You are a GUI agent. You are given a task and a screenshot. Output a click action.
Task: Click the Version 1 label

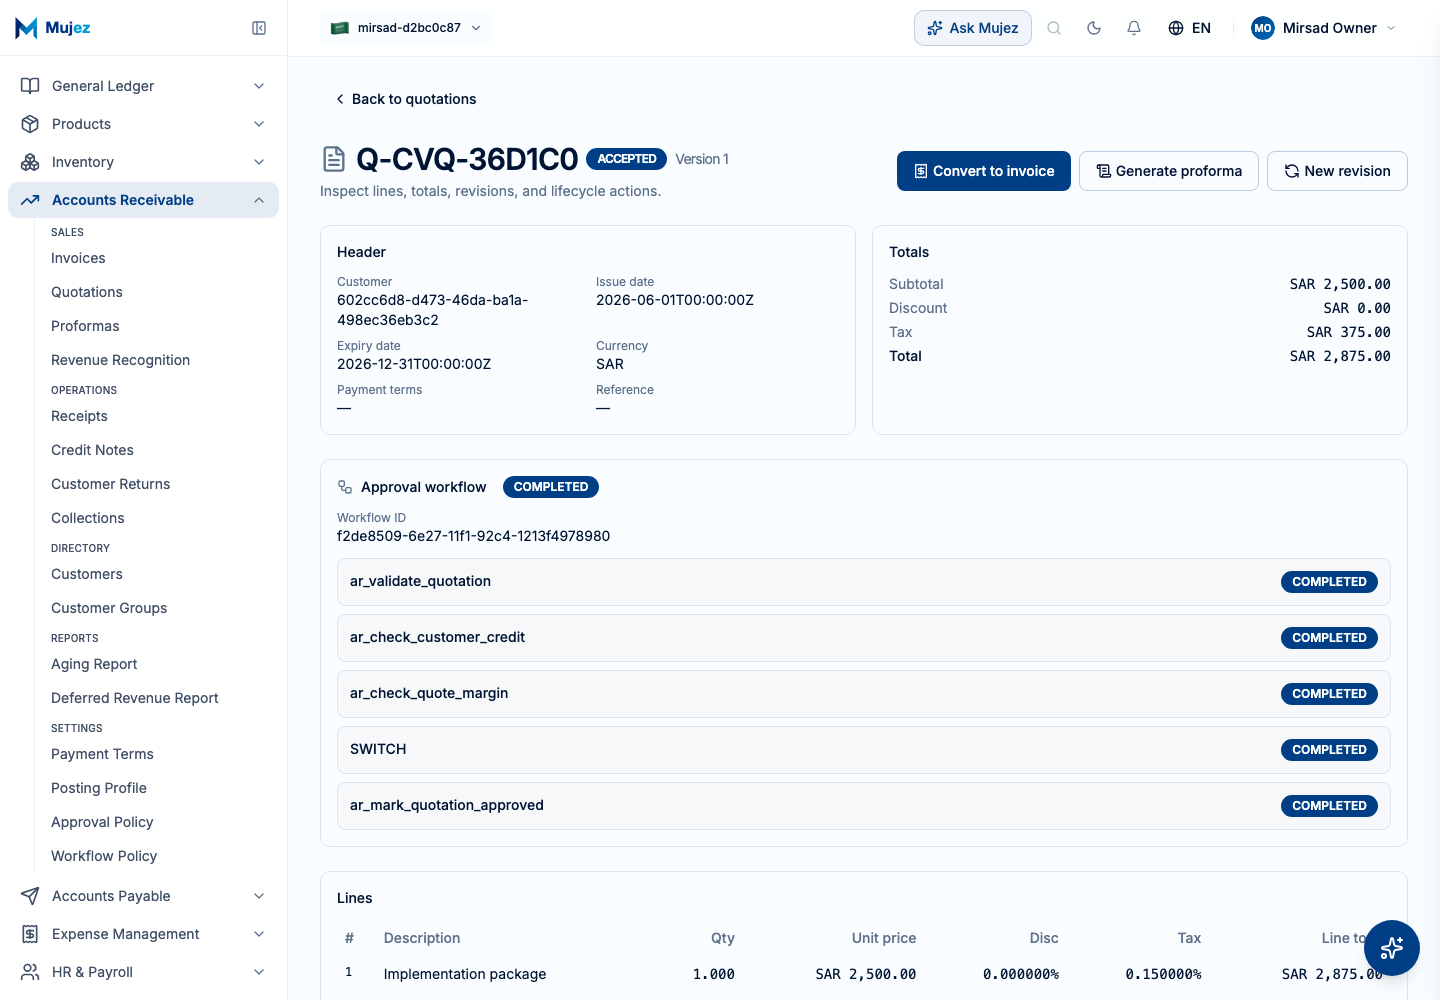point(702,159)
